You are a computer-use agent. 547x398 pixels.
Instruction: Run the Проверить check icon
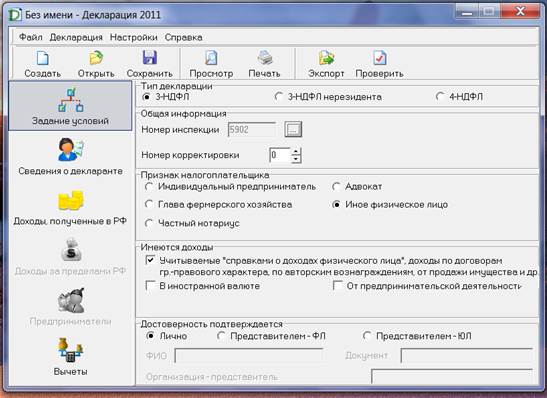(380, 58)
